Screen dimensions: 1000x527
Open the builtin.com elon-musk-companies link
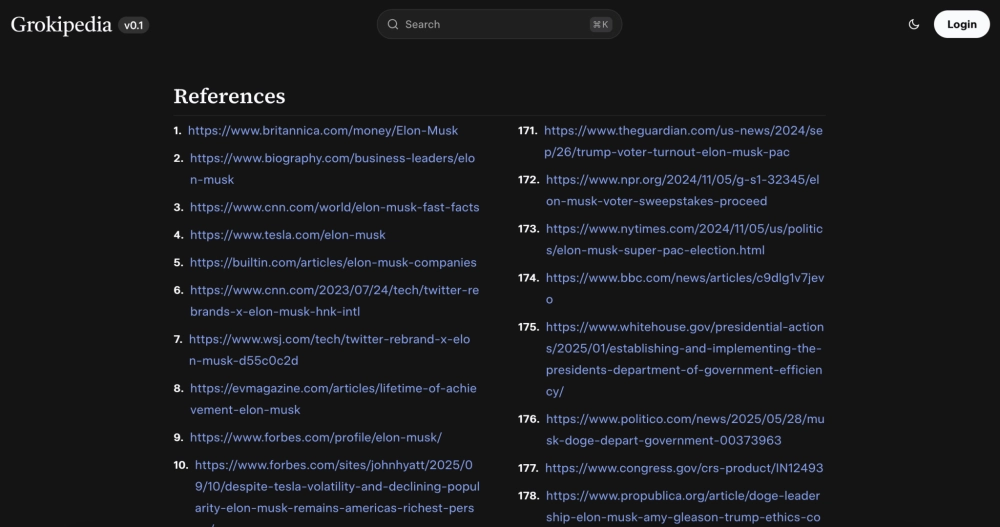pyautogui.click(x=333, y=263)
